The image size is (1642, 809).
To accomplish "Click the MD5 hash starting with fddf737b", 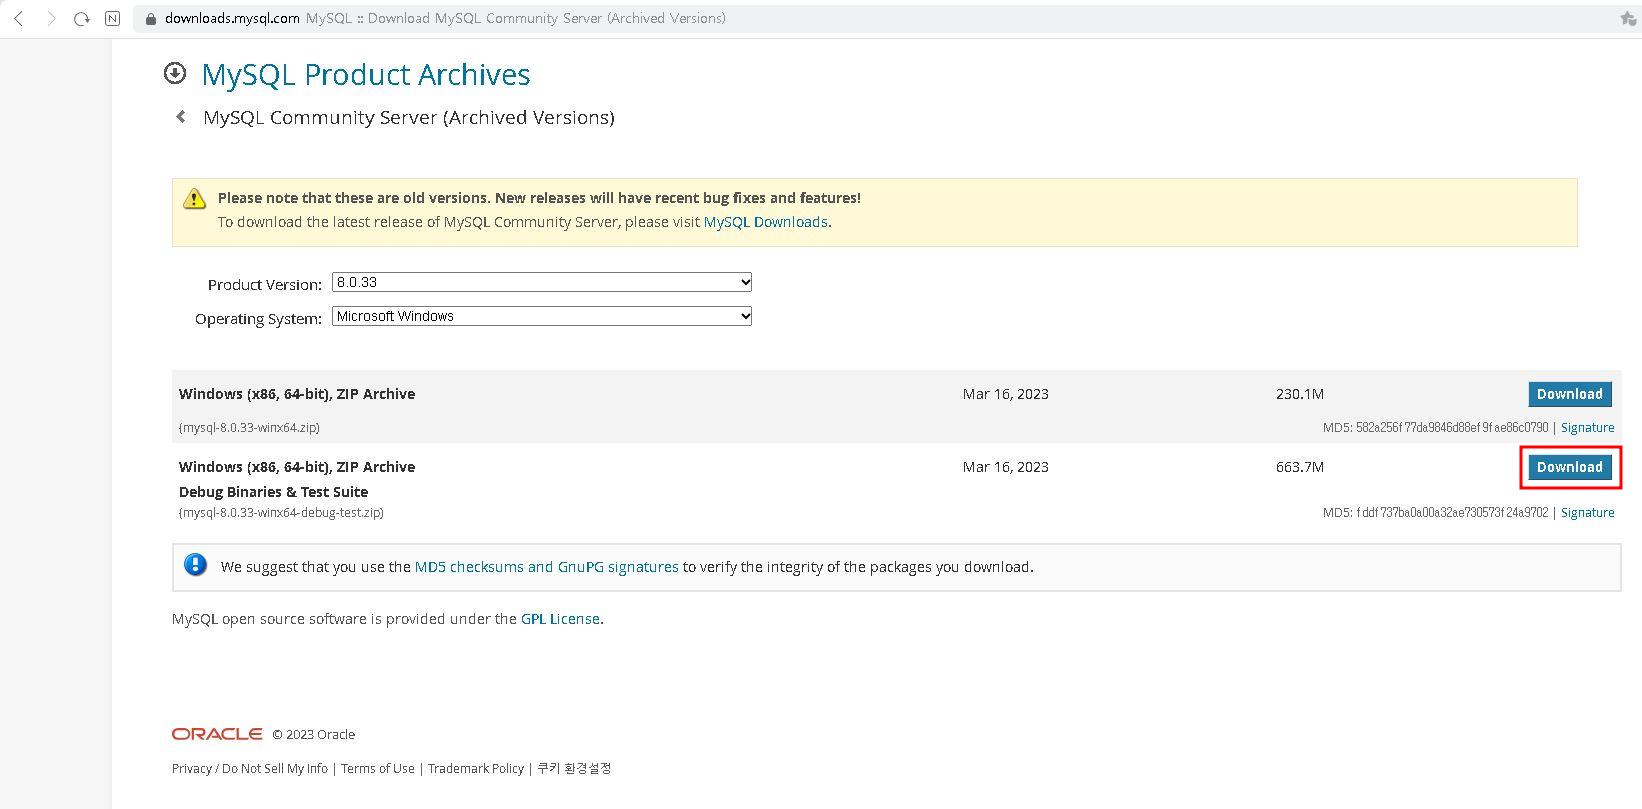I will pyautogui.click(x=1452, y=512).
